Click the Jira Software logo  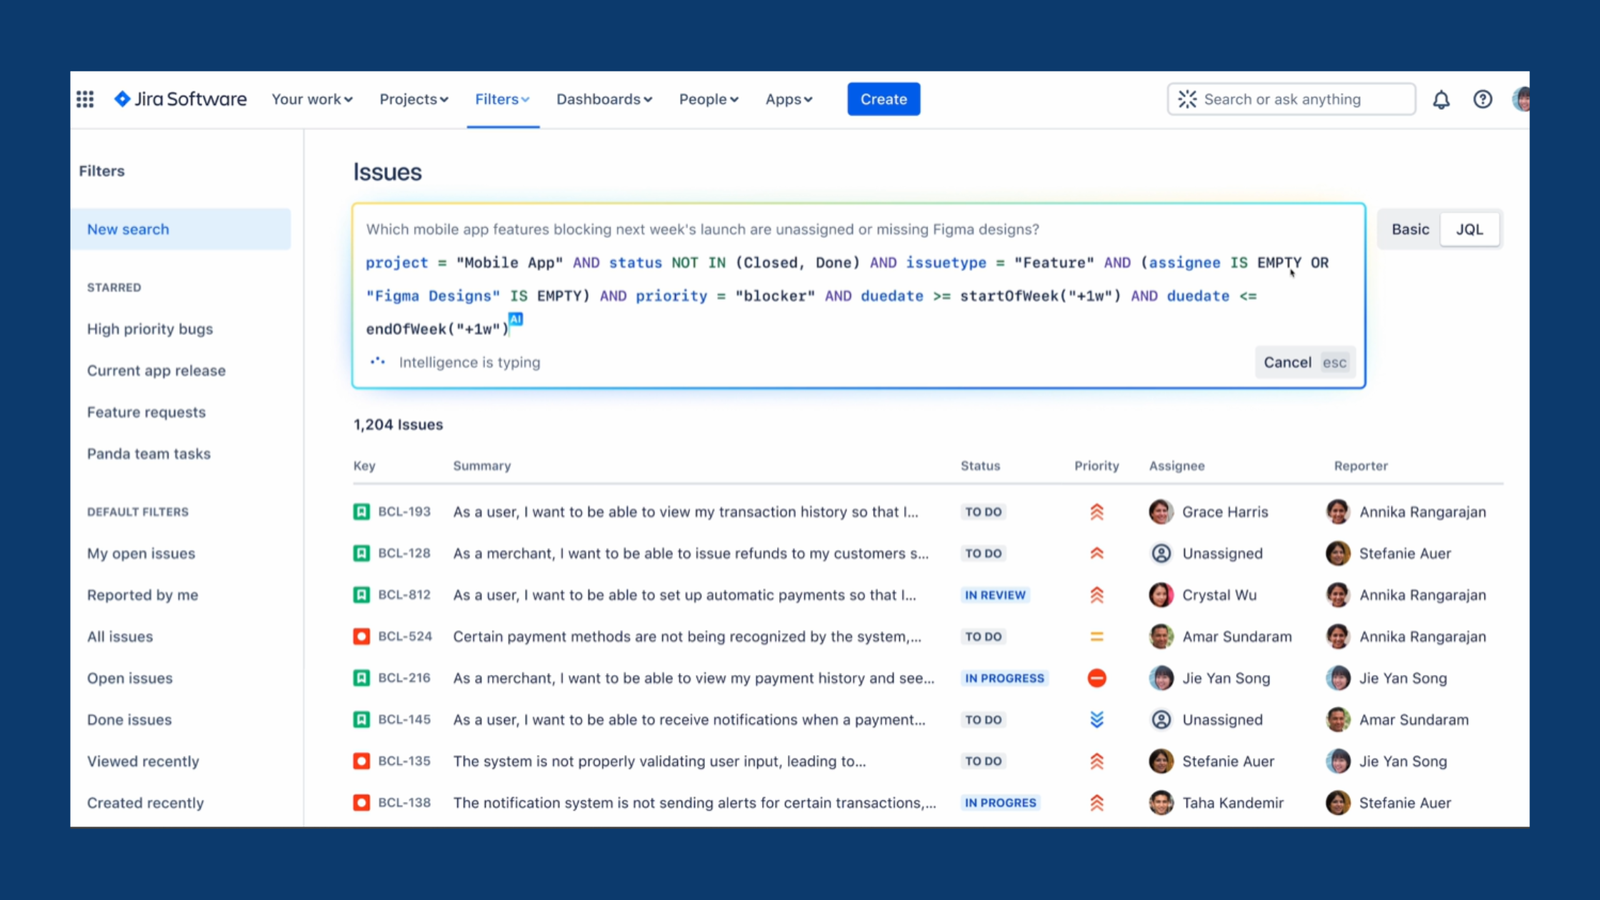coord(181,99)
